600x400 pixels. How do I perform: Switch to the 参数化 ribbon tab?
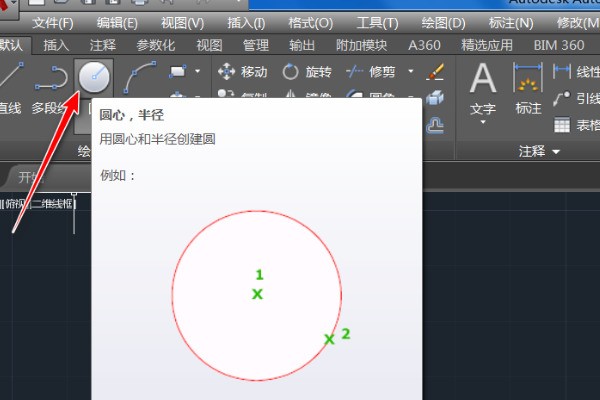(155, 45)
